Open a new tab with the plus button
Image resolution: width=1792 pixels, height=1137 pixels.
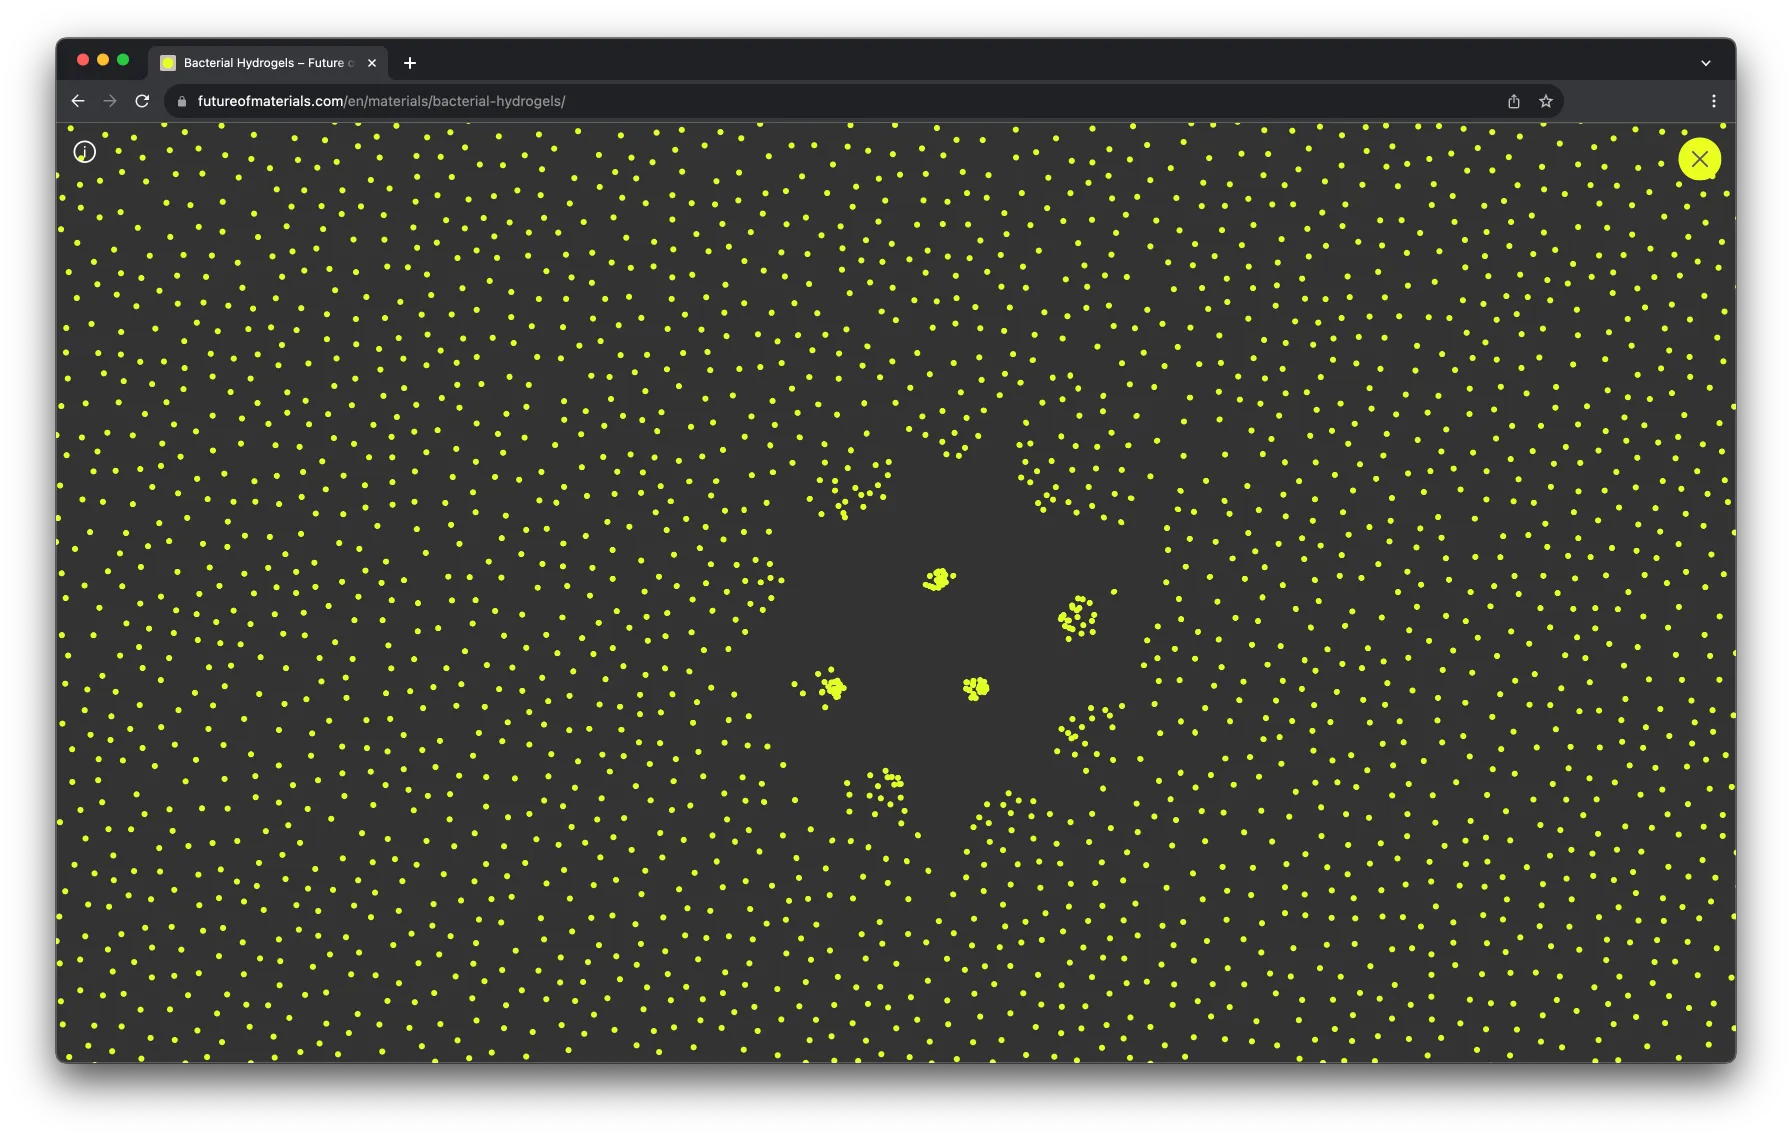pyautogui.click(x=410, y=63)
